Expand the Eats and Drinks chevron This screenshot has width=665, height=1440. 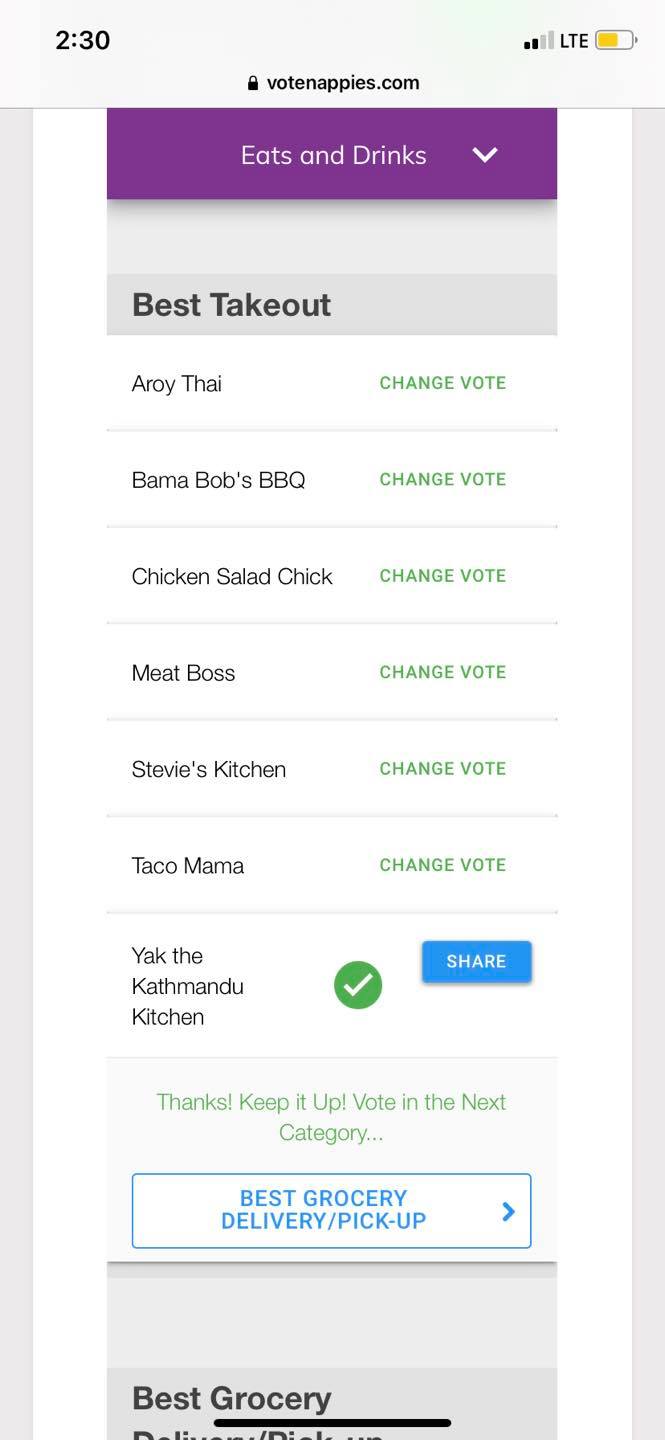[485, 155]
